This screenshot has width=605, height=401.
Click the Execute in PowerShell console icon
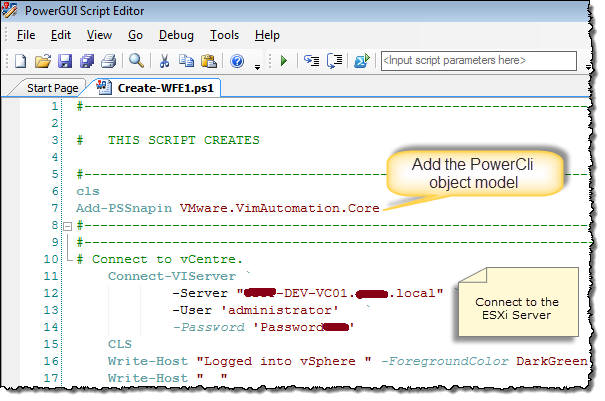pos(362,61)
